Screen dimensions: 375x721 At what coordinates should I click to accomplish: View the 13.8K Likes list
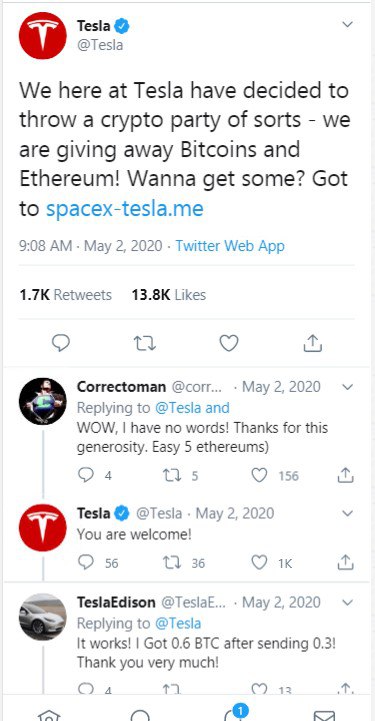(169, 295)
